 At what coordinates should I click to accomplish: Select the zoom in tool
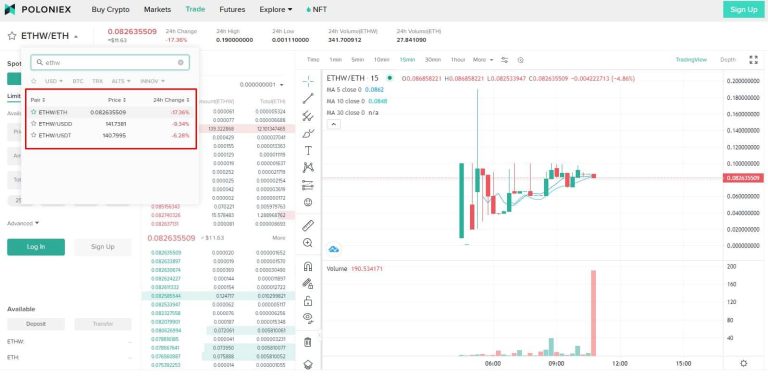click(308, 243)
